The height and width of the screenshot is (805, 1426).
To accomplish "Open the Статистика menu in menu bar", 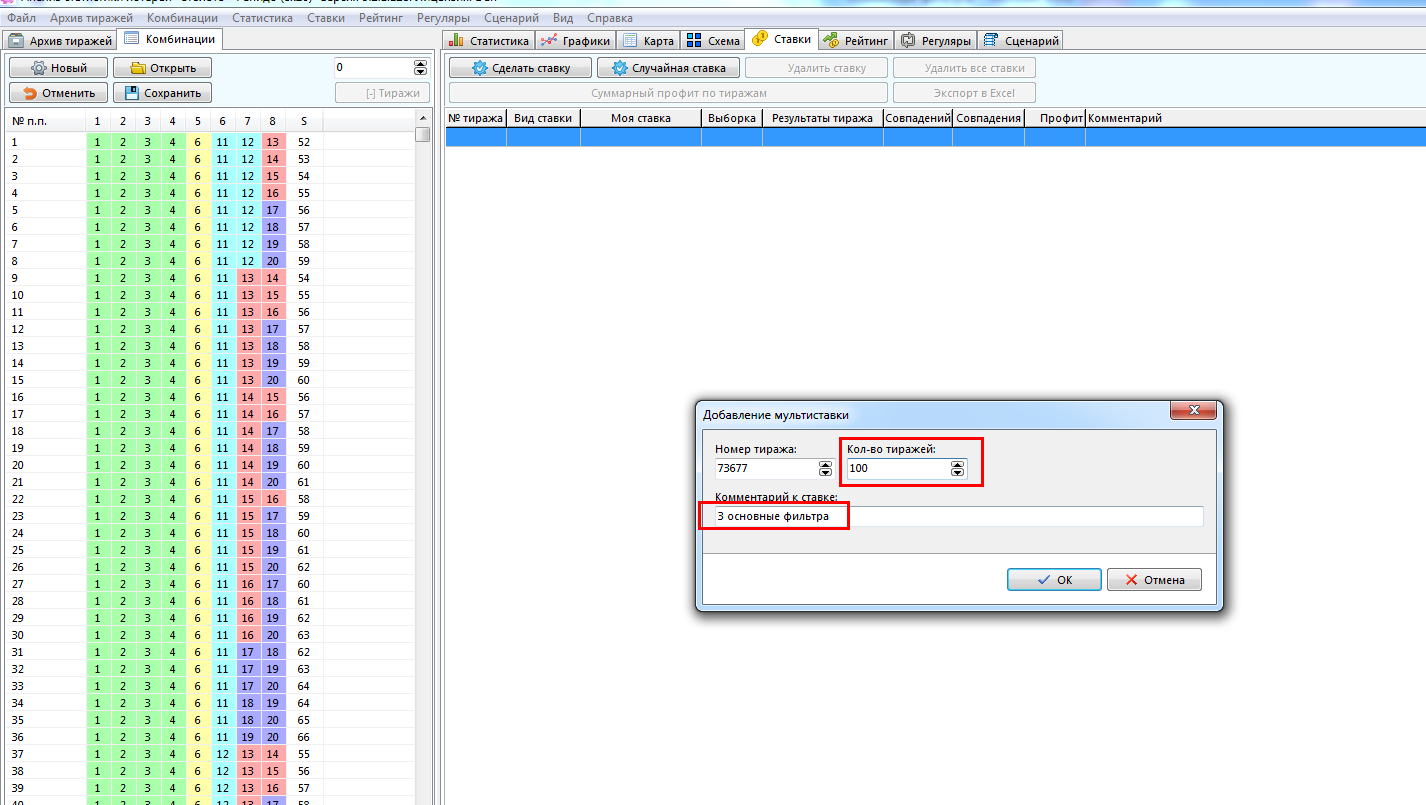I will point(263,18).
